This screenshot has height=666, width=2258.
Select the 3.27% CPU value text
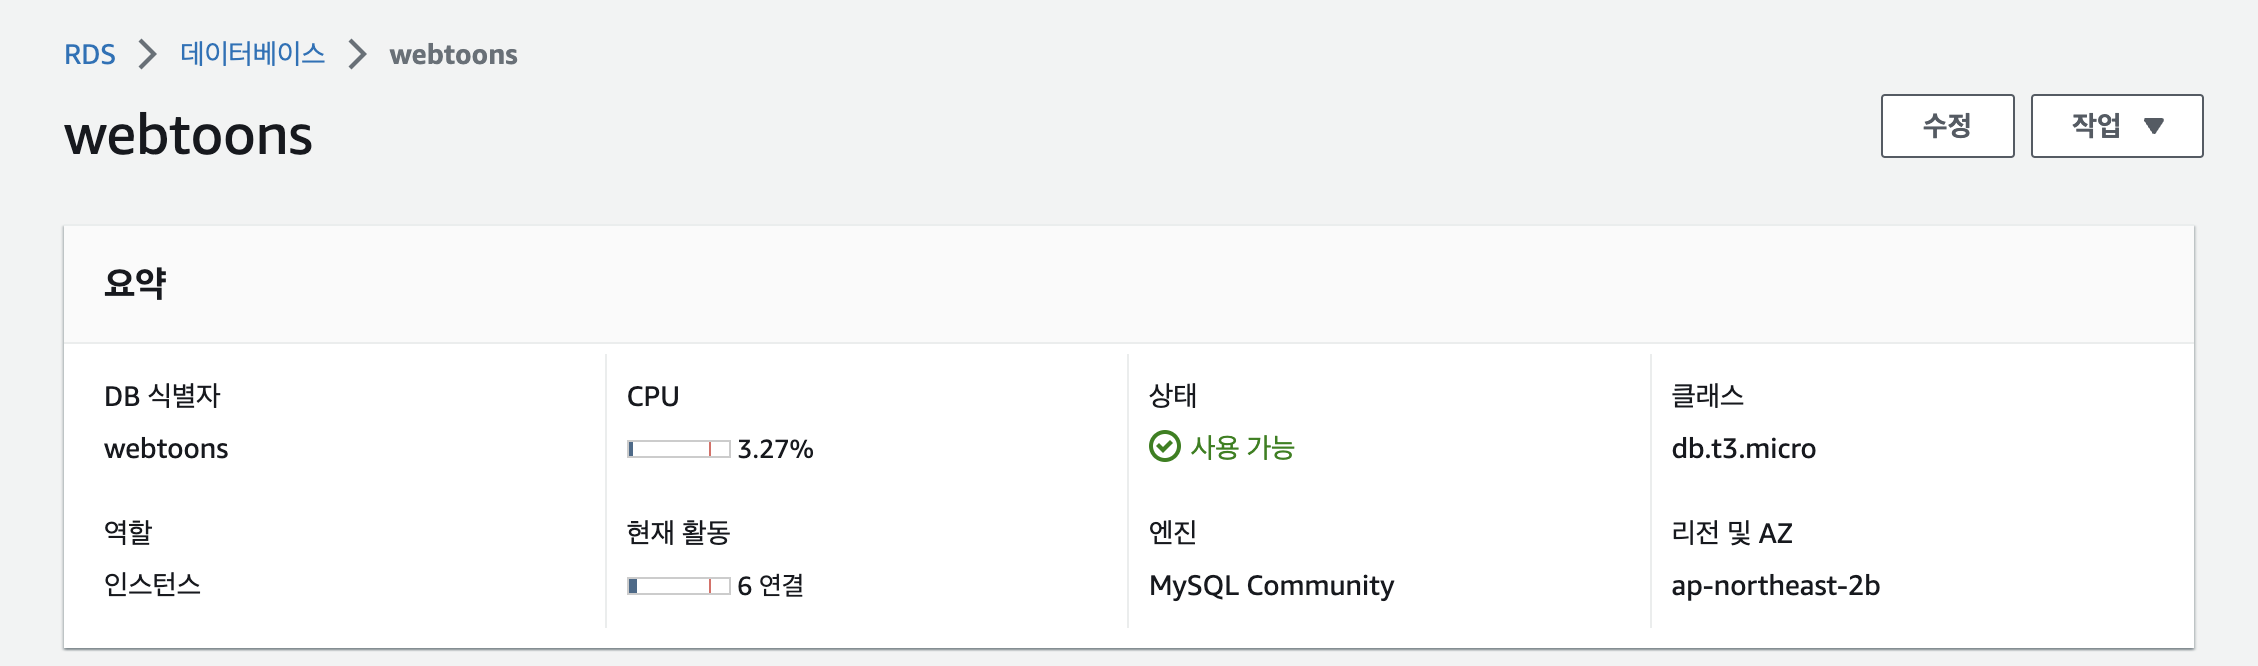point(775,449)
